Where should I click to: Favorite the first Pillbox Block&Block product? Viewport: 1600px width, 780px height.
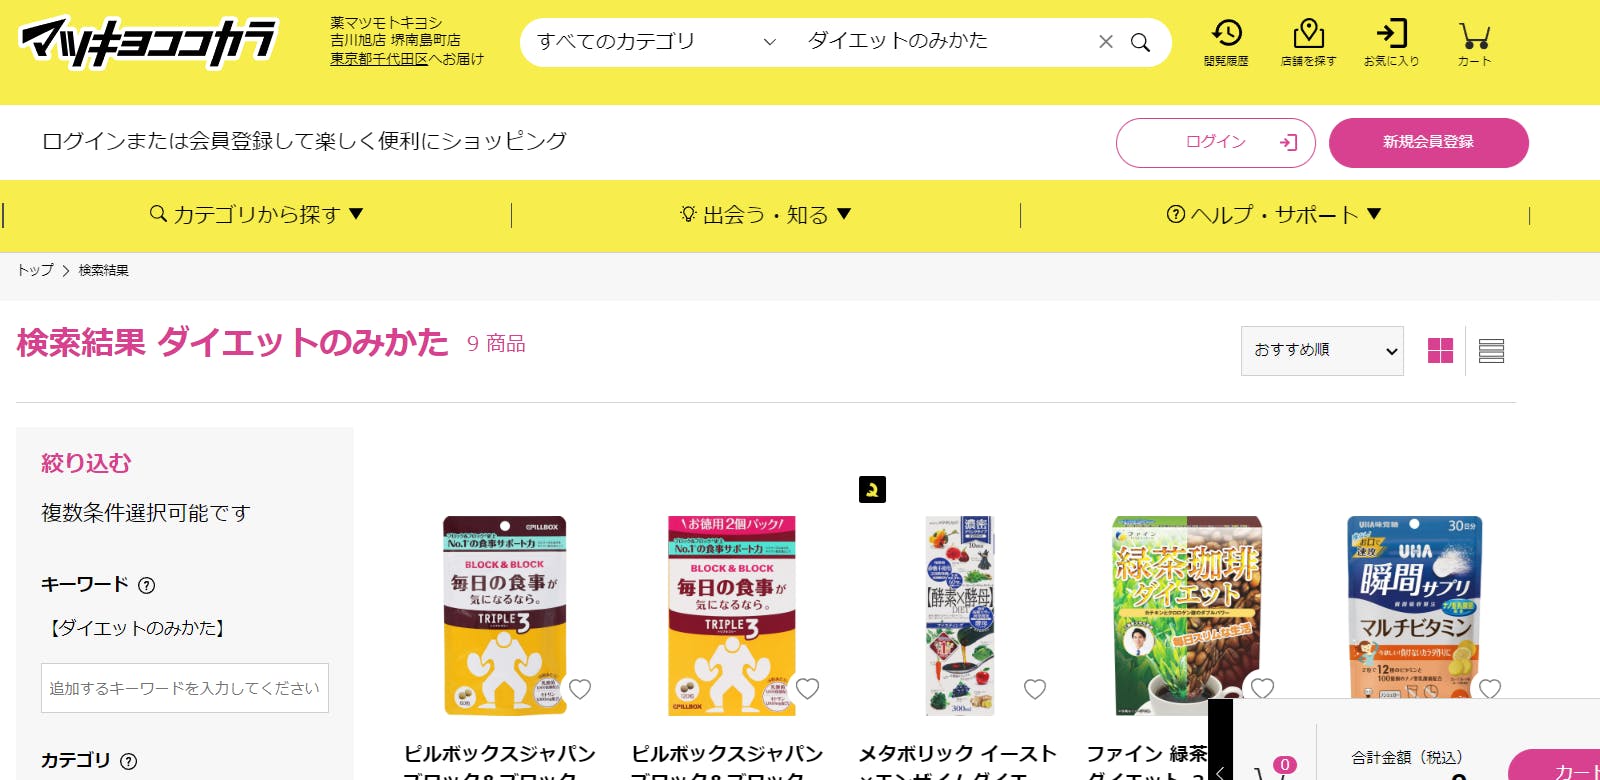pyautogui.click(x=580, y=689)
